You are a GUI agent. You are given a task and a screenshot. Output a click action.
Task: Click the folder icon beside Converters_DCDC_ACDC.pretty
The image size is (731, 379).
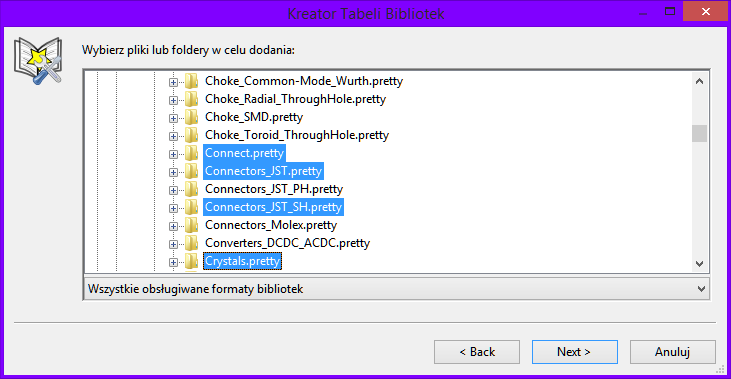tap(191, 243)
